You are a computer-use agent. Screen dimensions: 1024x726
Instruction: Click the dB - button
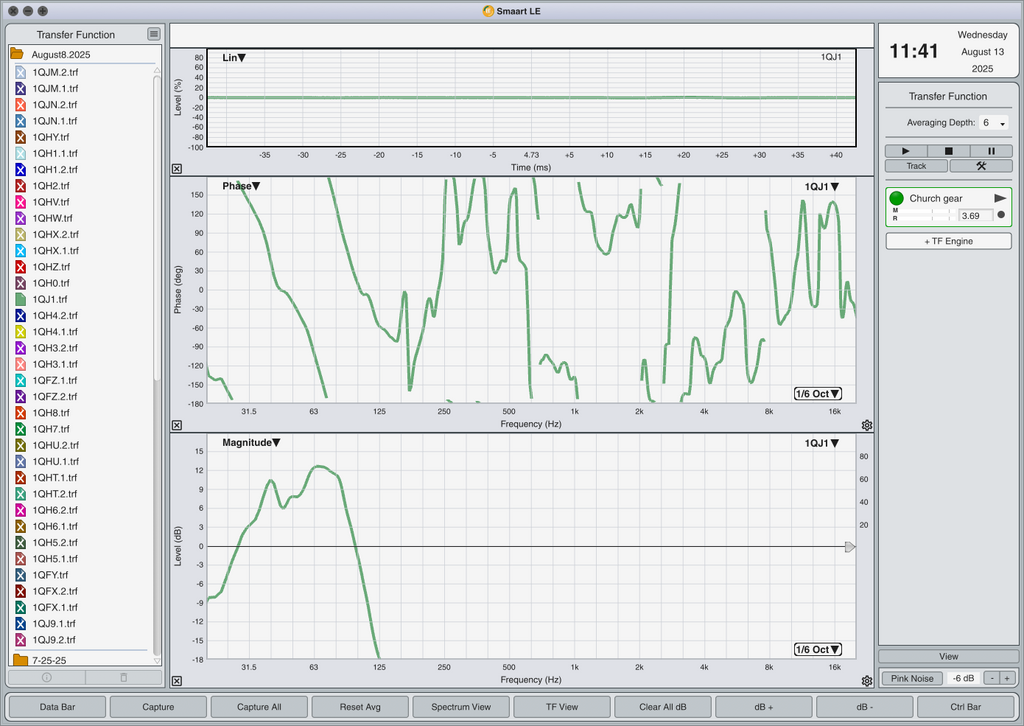(x=865, y=706)
